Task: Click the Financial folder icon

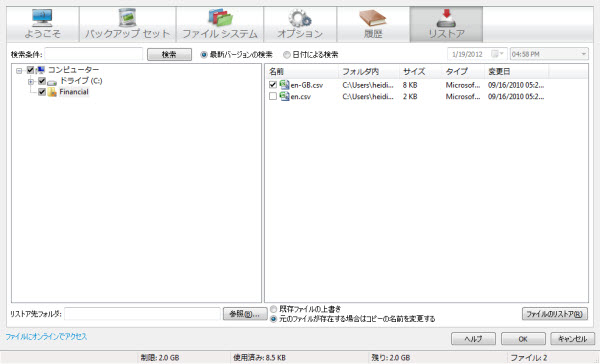Action: coord(52,92)
